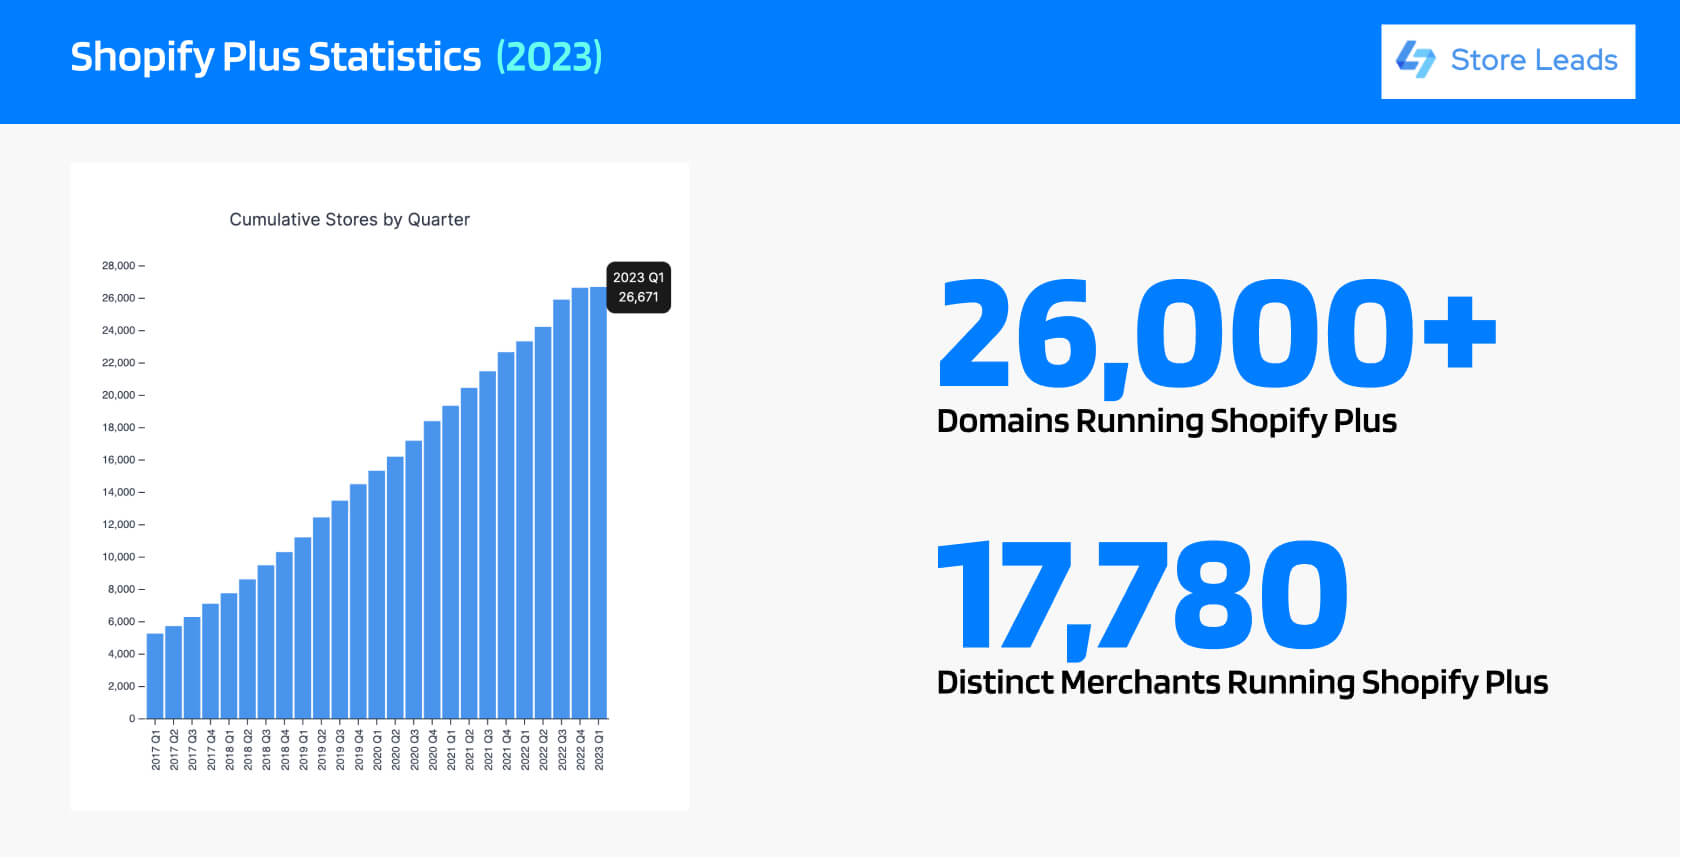Click the large "26,000+" figure
1681x858 pixels.
point(1218,338)
